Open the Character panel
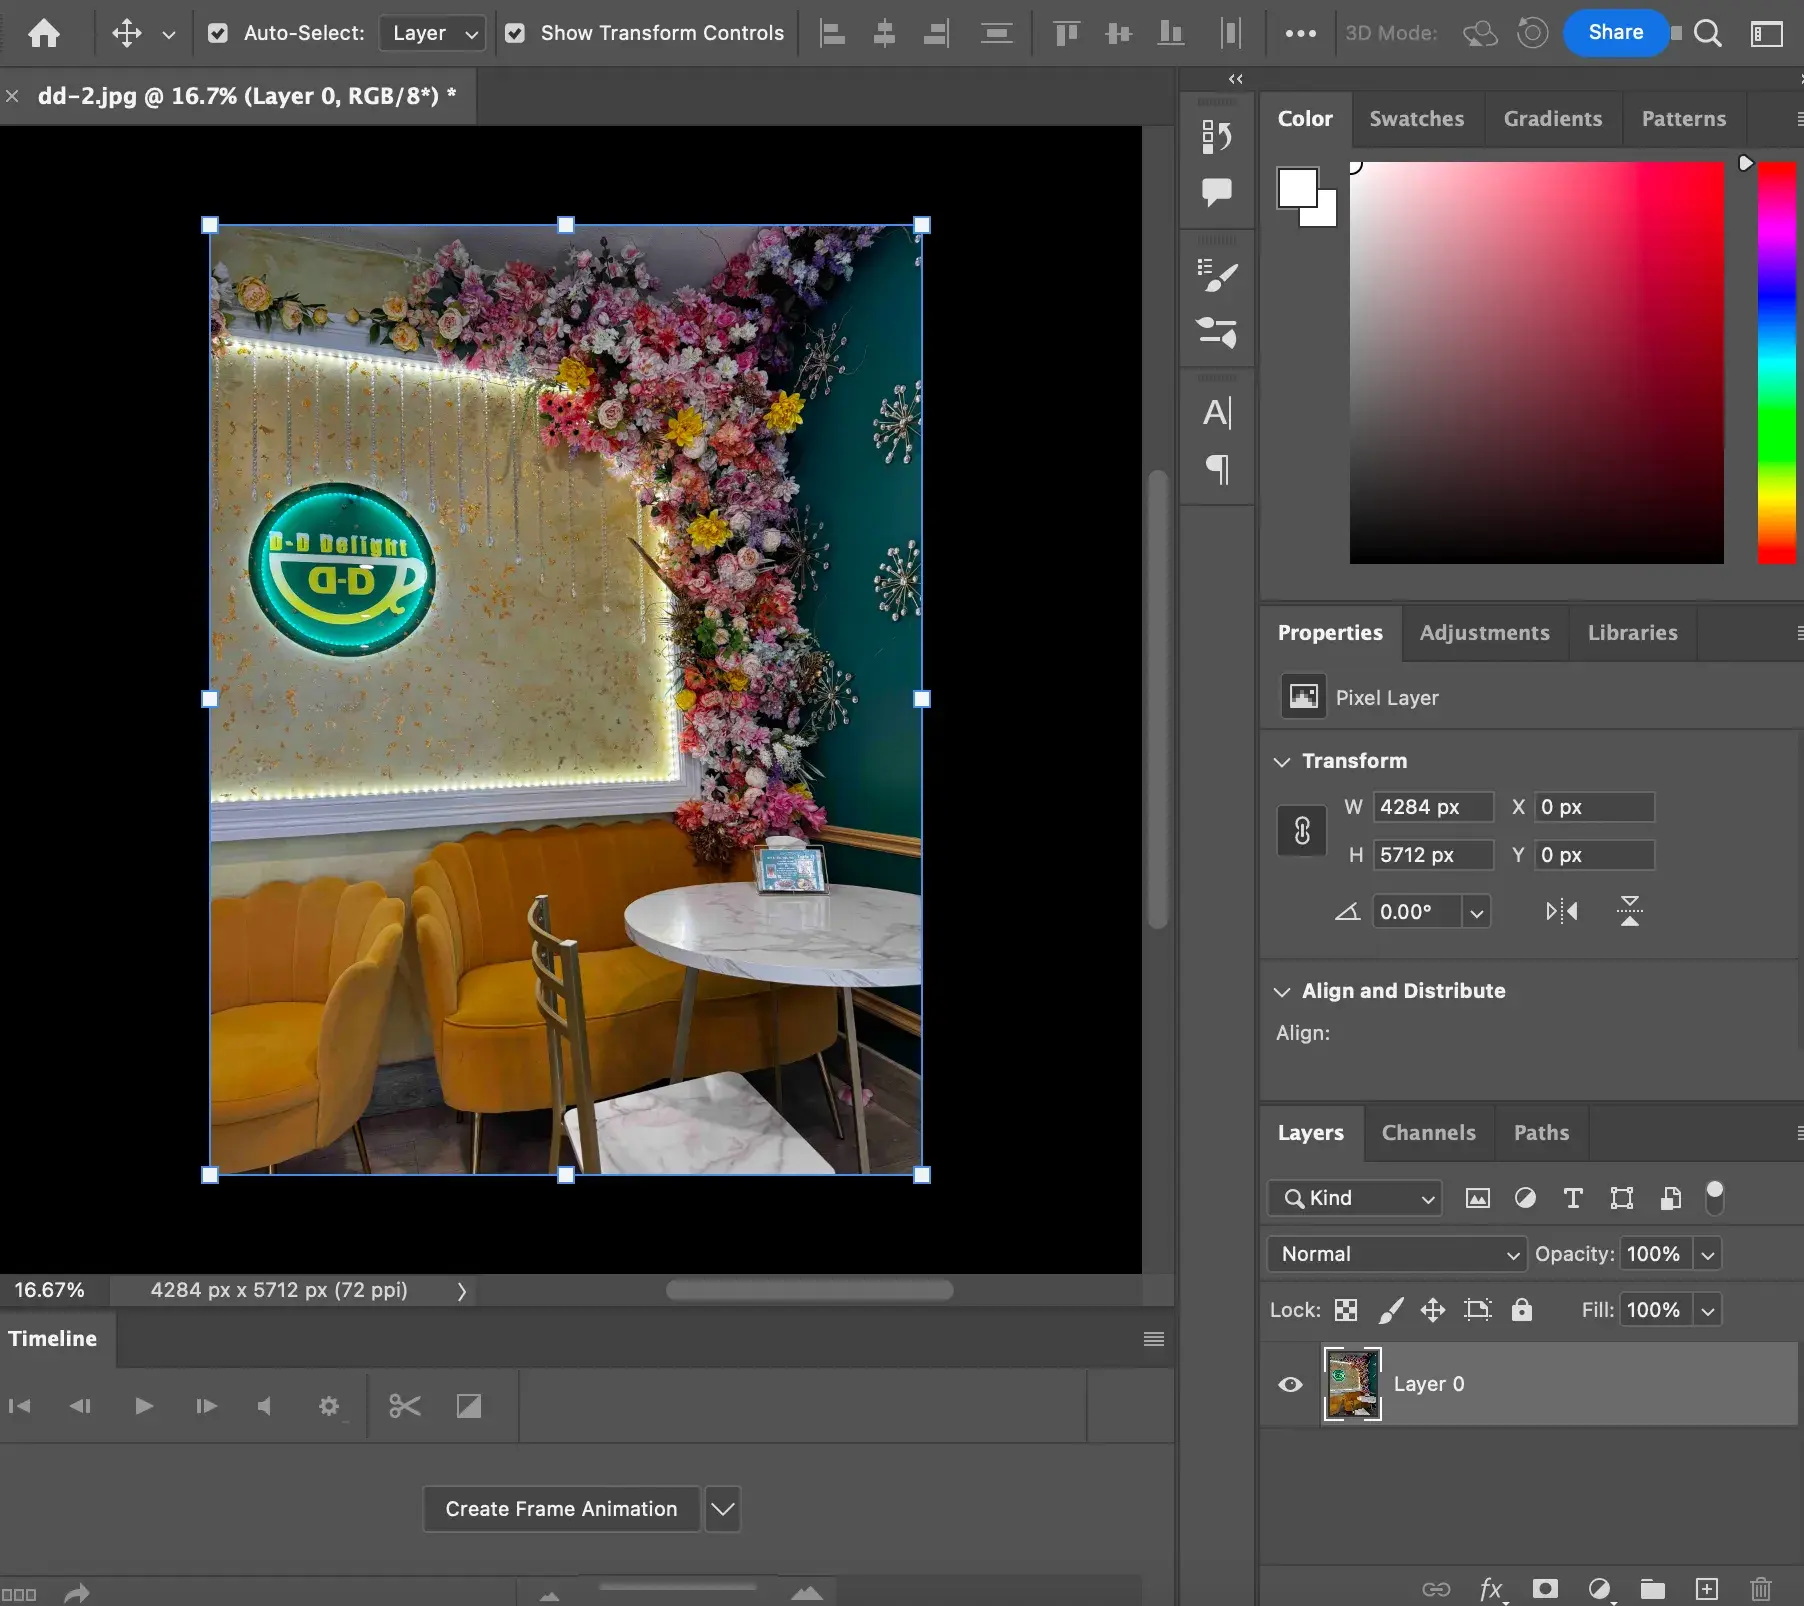 (1218, 412)
